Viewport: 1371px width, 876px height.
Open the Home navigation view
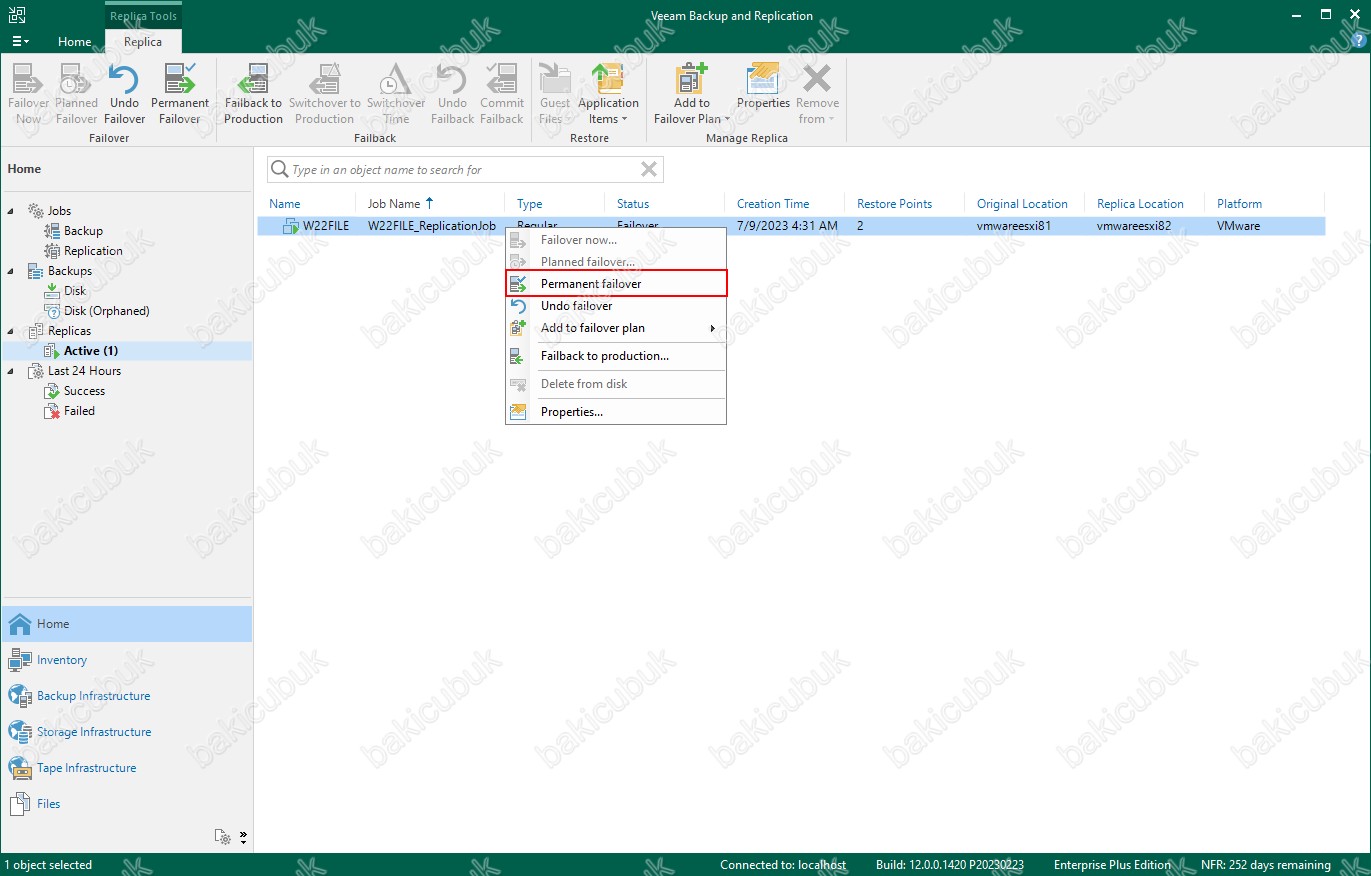[x=126, y=624]
